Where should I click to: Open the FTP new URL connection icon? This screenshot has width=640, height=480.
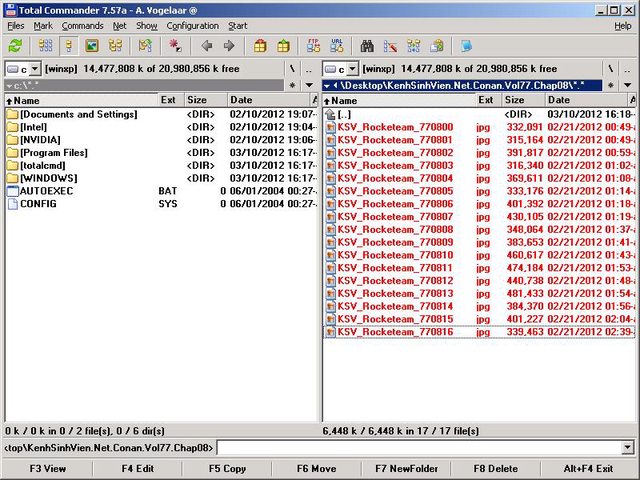click(x=337, y=46)
